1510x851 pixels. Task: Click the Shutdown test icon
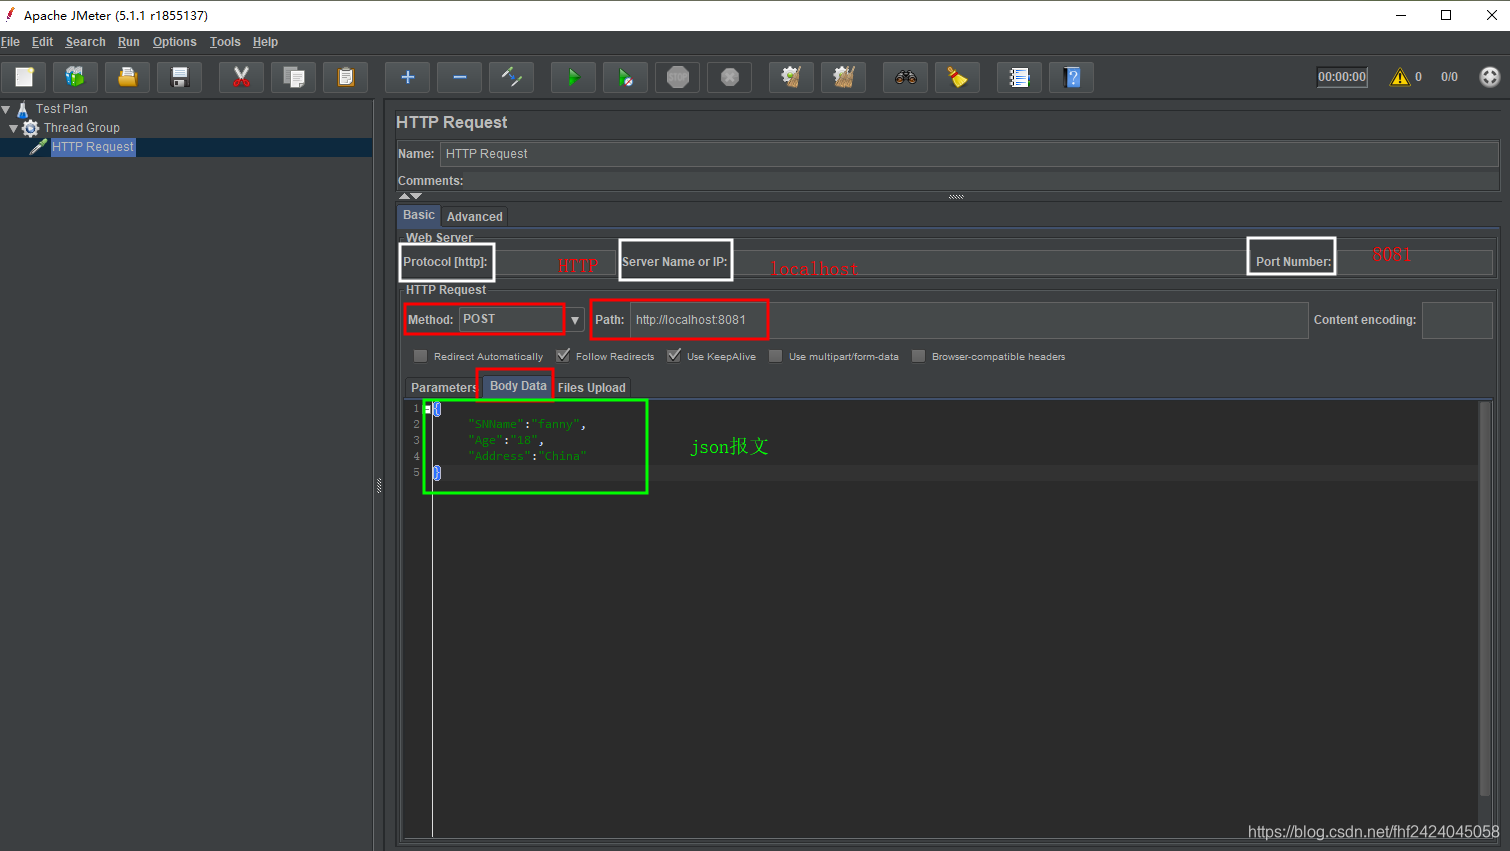pyautogui.click(x=729, y=77)
